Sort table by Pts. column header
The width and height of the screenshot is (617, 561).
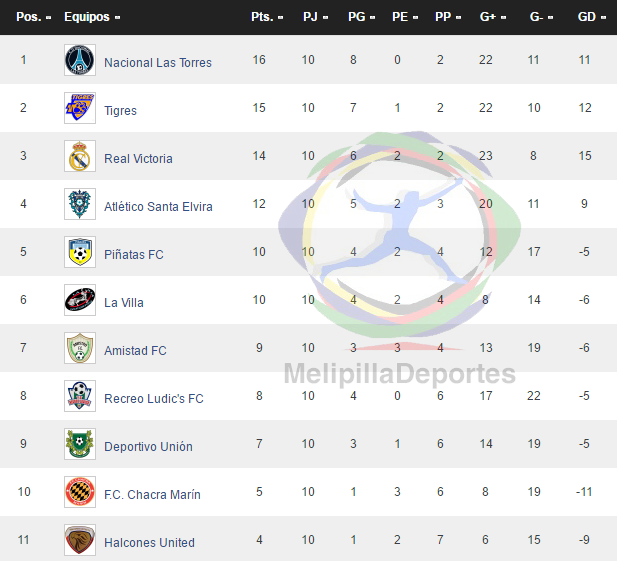coord(267,17)
